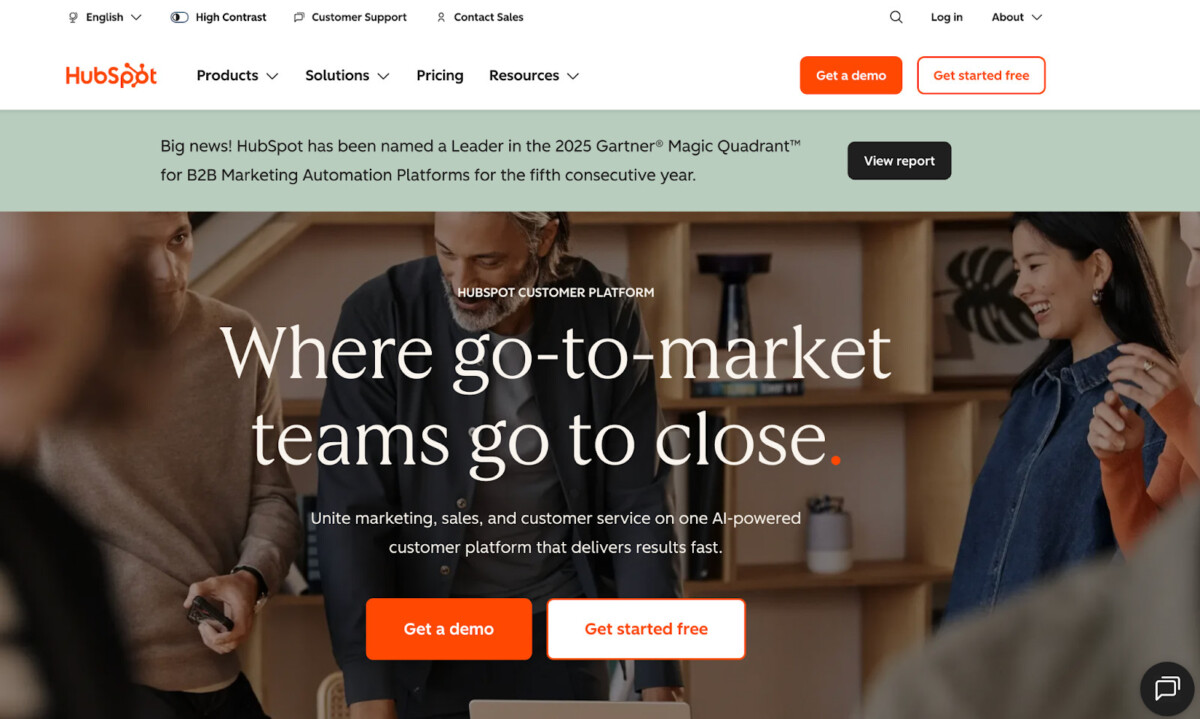This screenshot has width=1200, height=719.
Task: Click the header Get a demo button
Action: (851, 75)
